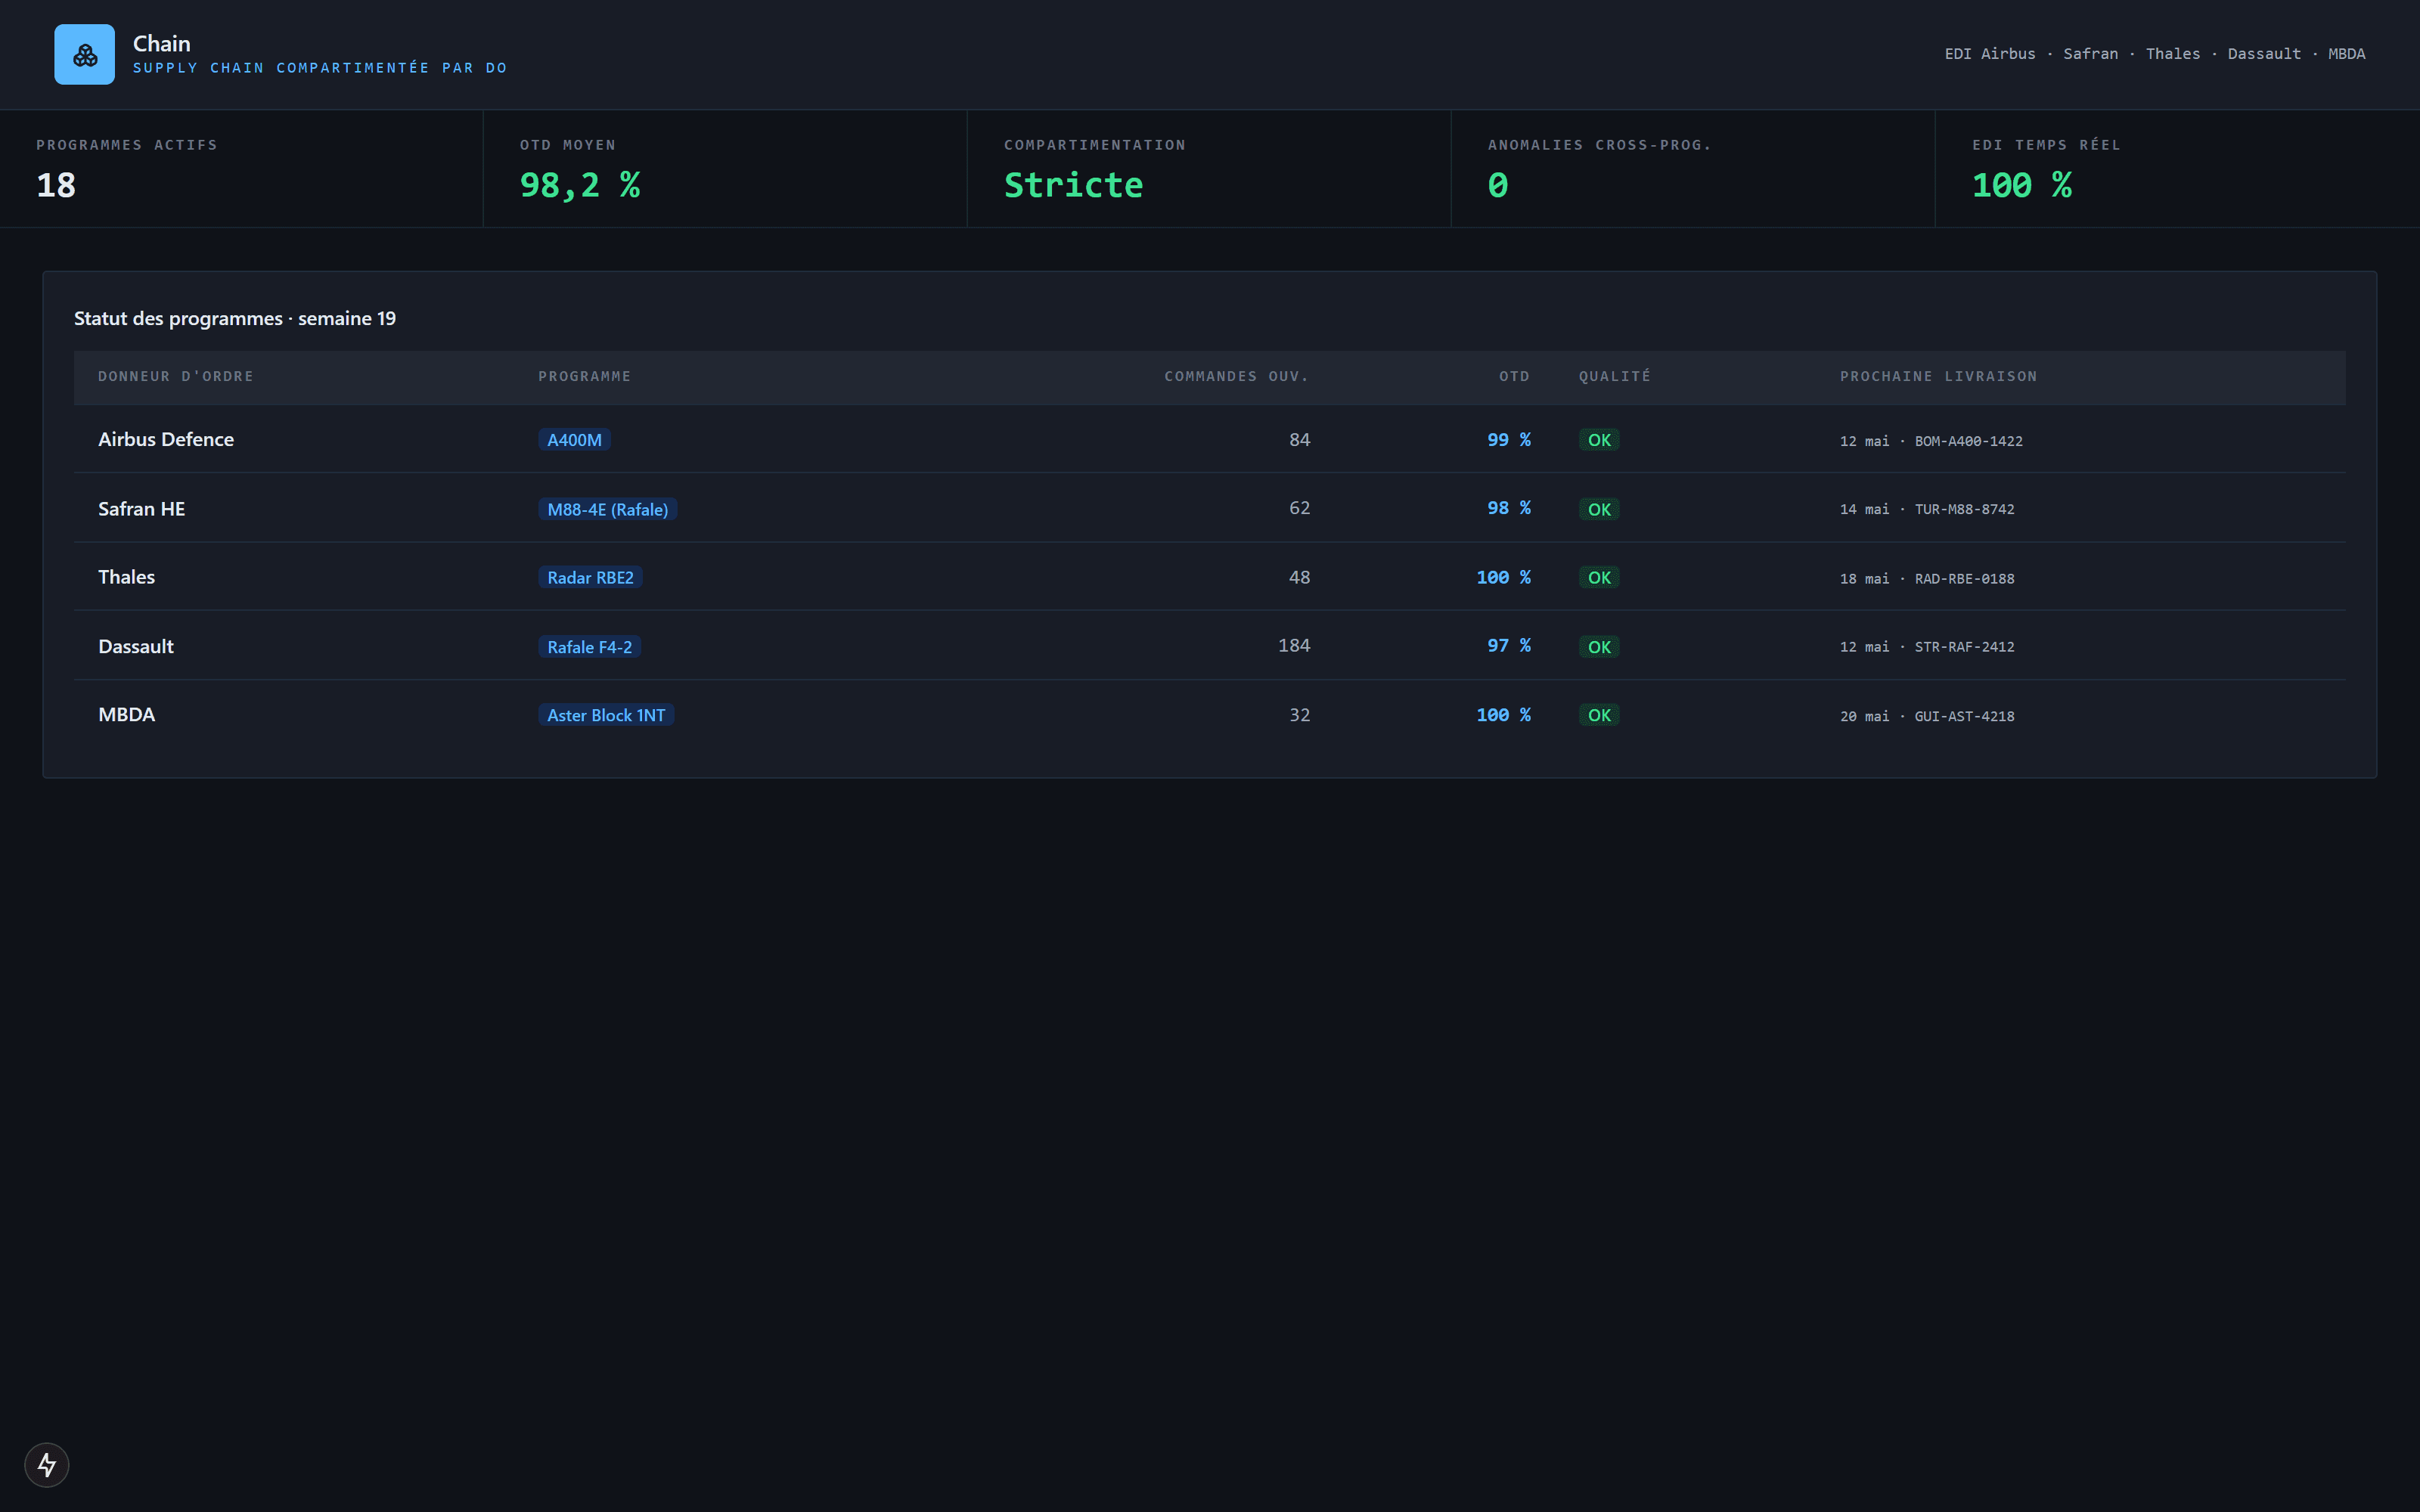The image size is (2420, 1512).
Task: Click the "Chain" app title
Action: pos(161,43)
